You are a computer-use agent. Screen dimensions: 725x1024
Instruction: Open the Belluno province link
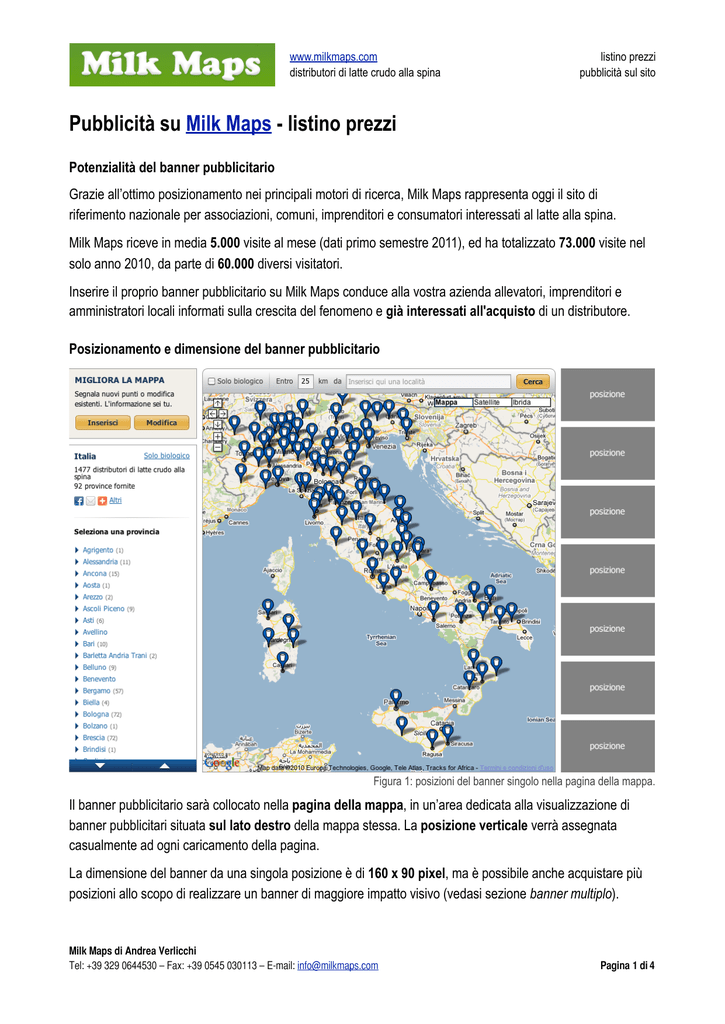94,667
